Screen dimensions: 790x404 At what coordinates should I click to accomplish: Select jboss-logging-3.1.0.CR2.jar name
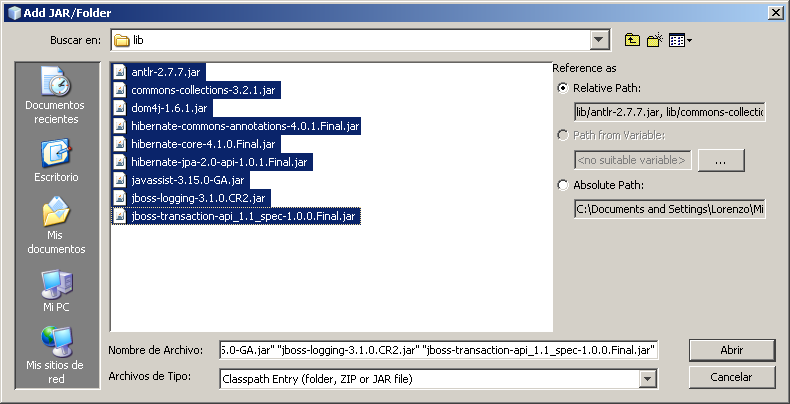[198, 198]
